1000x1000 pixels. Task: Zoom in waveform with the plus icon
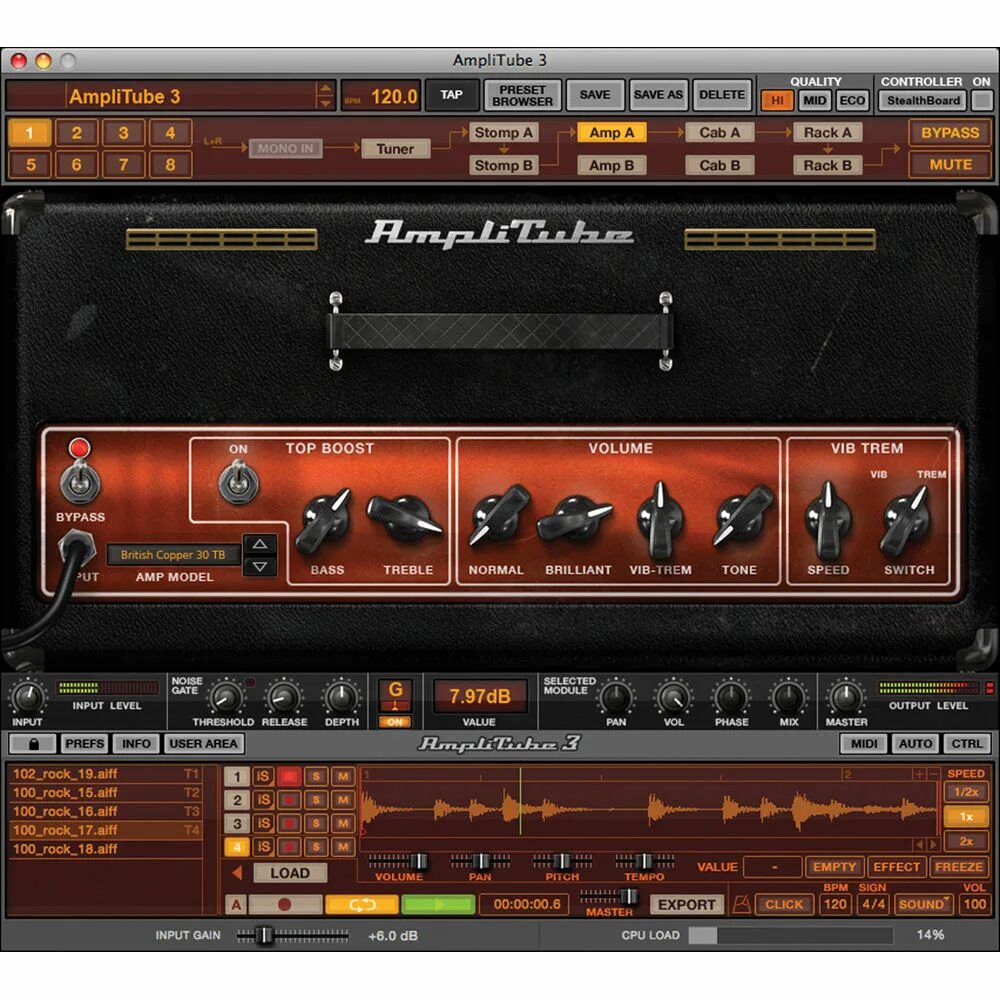(919, 774)
